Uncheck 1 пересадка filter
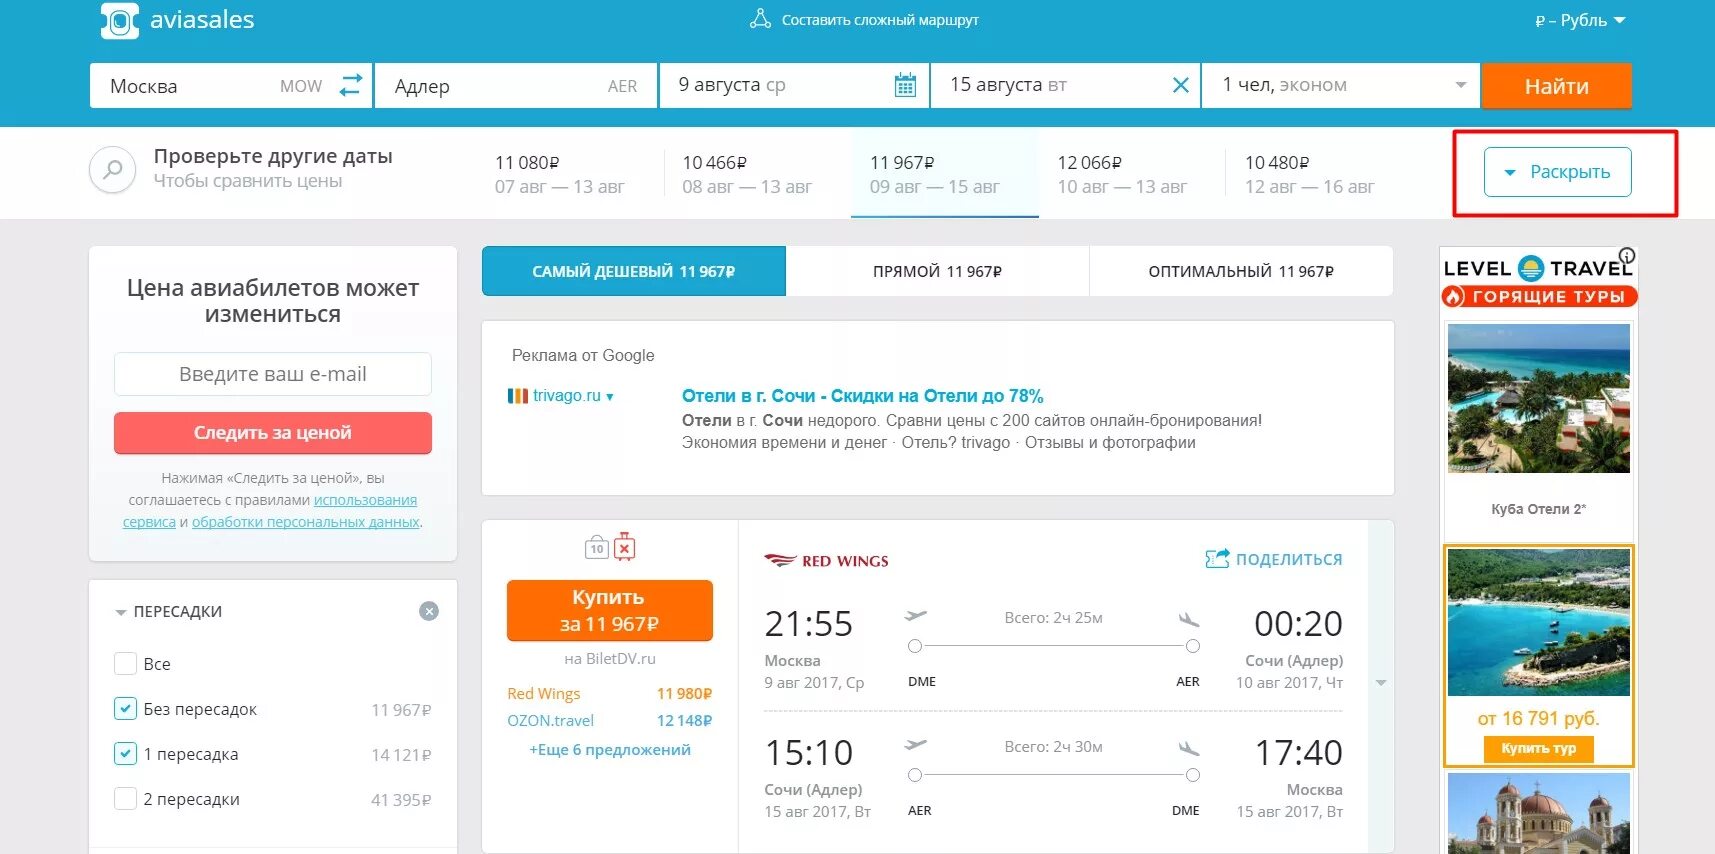1715x854 pixels. [x=125, y=753]
